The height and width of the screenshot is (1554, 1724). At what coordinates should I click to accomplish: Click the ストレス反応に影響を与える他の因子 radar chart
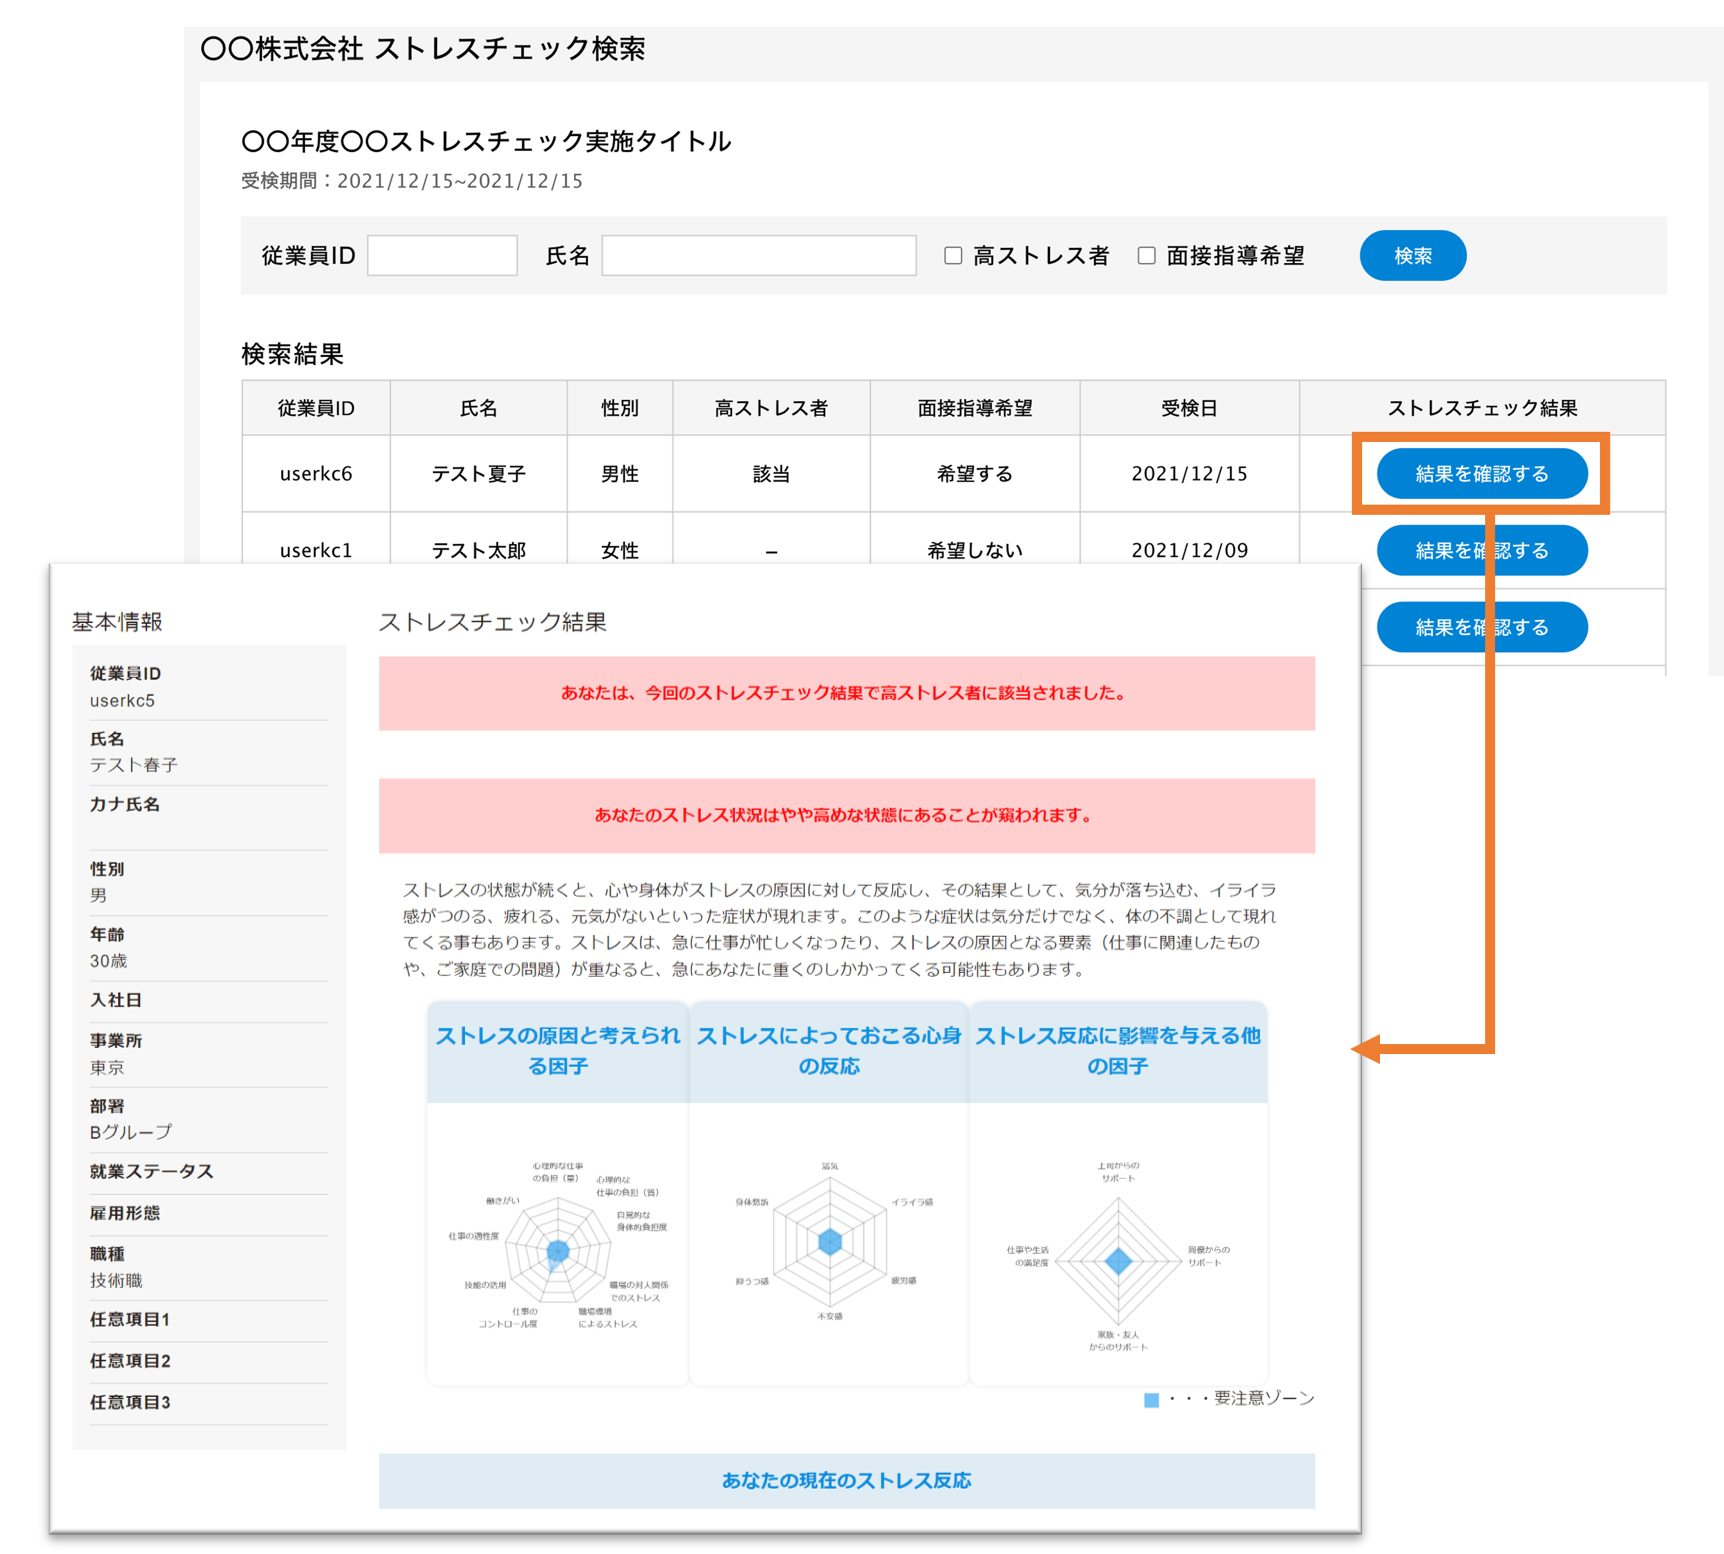1117,1255
